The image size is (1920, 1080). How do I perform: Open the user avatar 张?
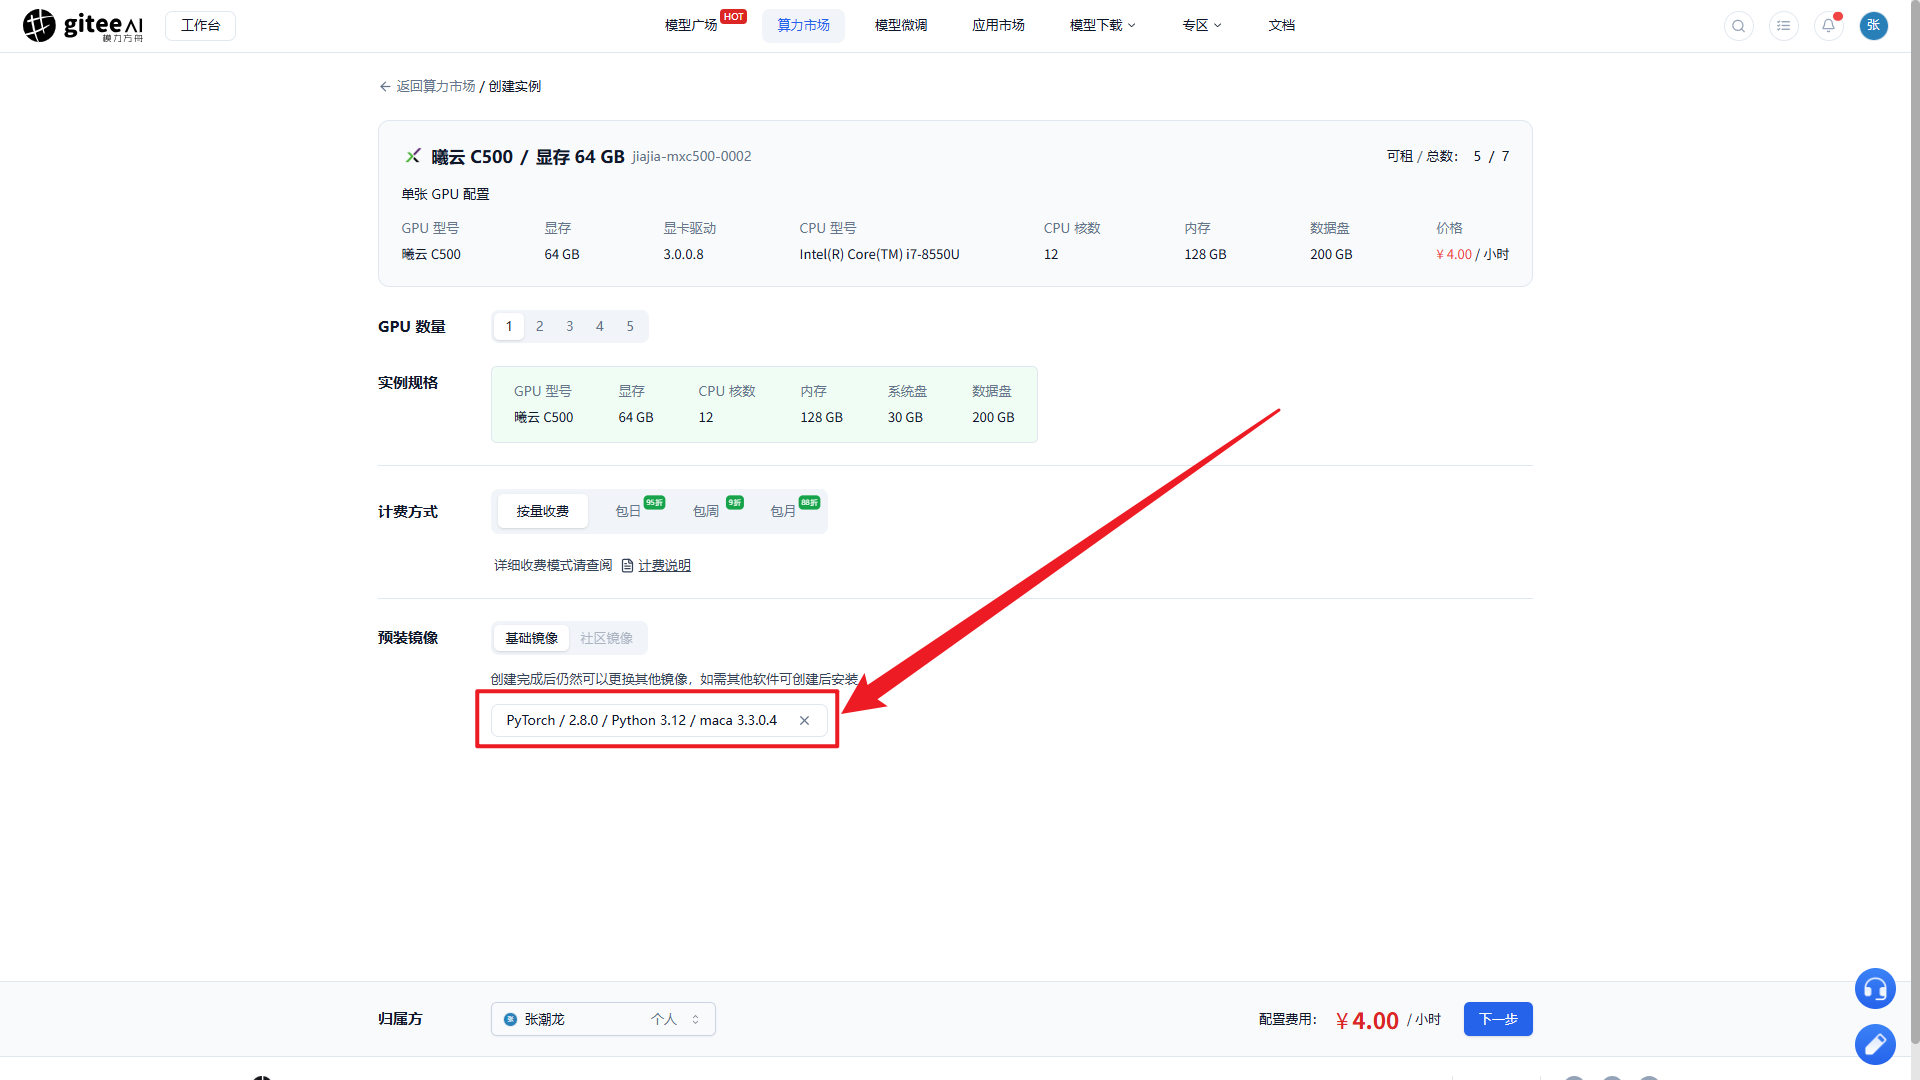(1874, 26)
